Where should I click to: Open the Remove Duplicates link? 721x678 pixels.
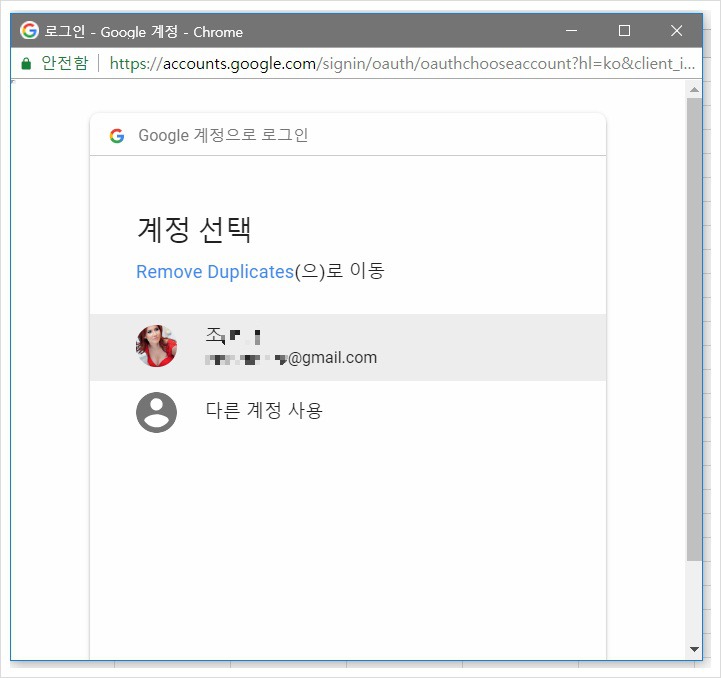coord(215,271)
